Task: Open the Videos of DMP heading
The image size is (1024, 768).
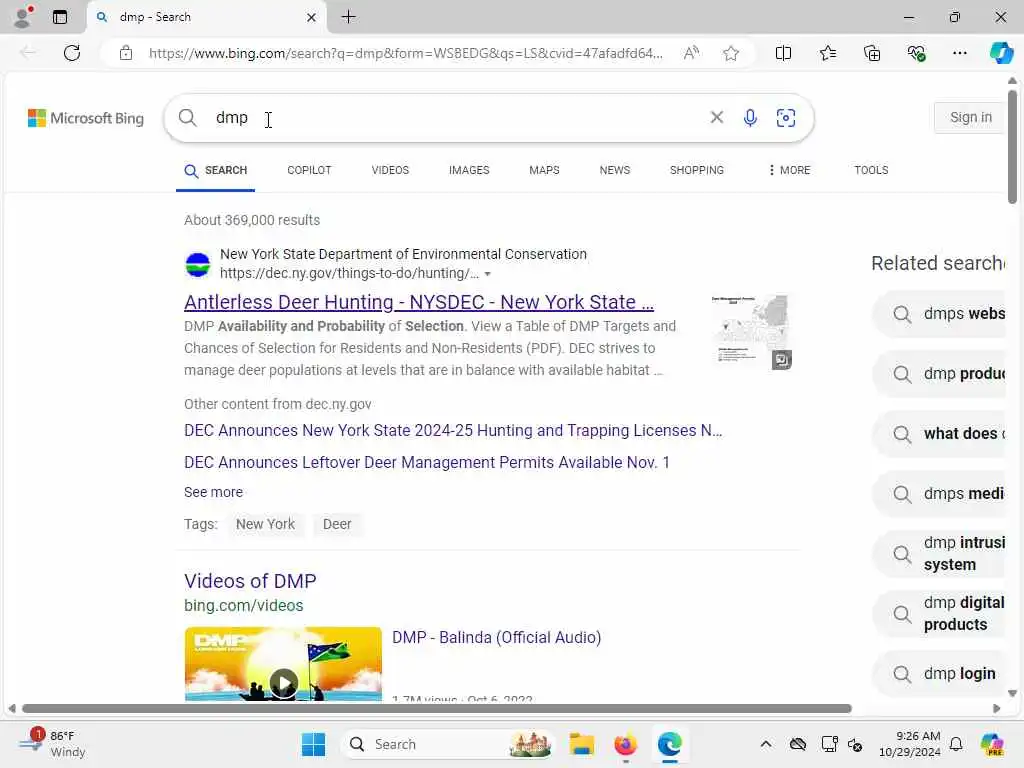Action: pos(250,581)
